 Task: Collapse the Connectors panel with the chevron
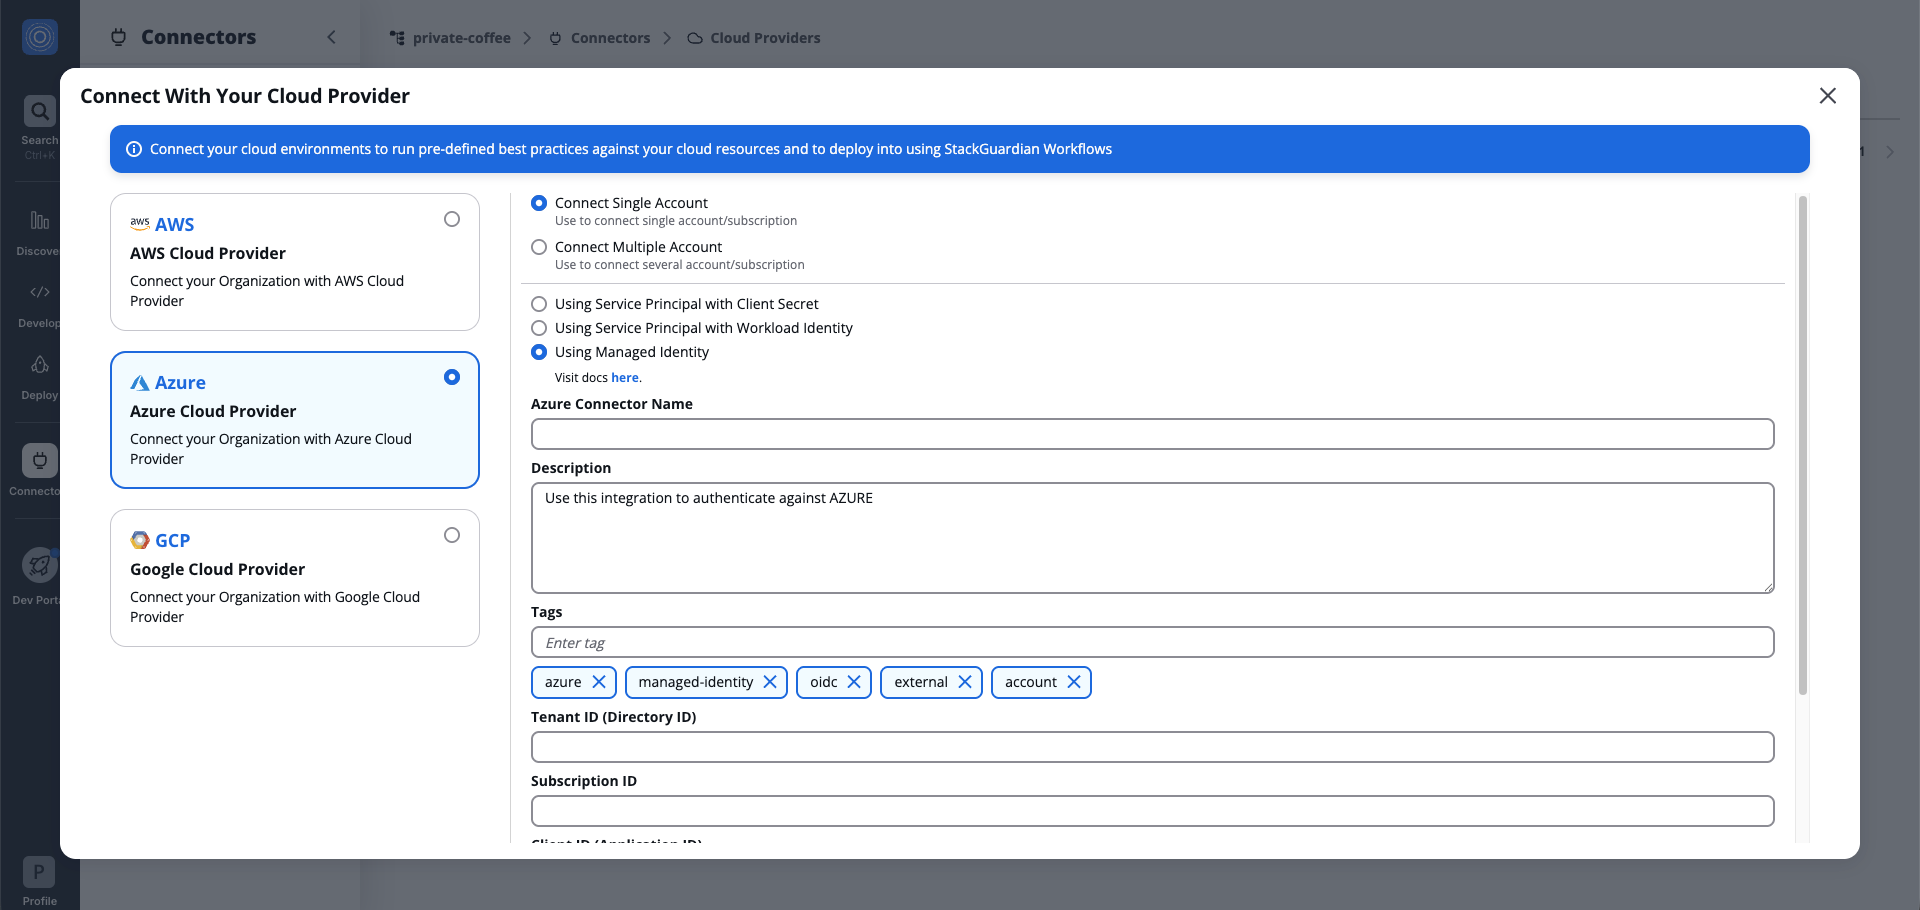(332, 37)
